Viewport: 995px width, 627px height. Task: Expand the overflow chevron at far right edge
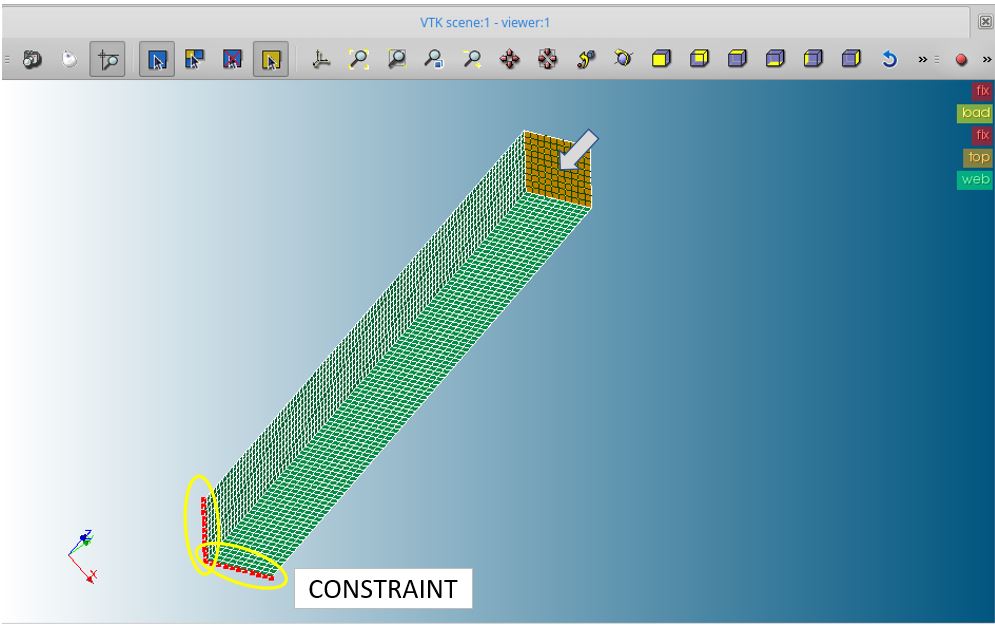coord(987,60)
